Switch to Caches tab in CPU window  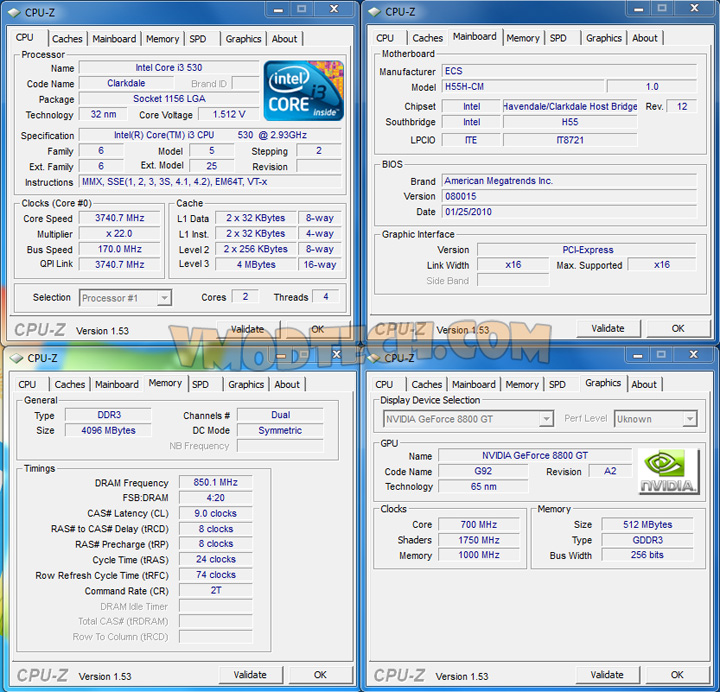(x=67, y=39)
